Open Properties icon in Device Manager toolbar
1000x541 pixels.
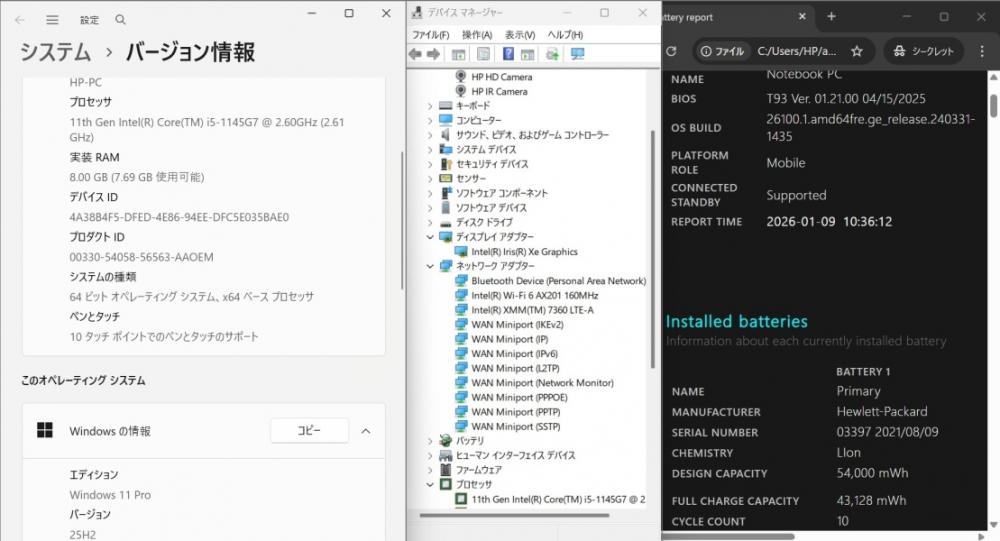point(483,54)
